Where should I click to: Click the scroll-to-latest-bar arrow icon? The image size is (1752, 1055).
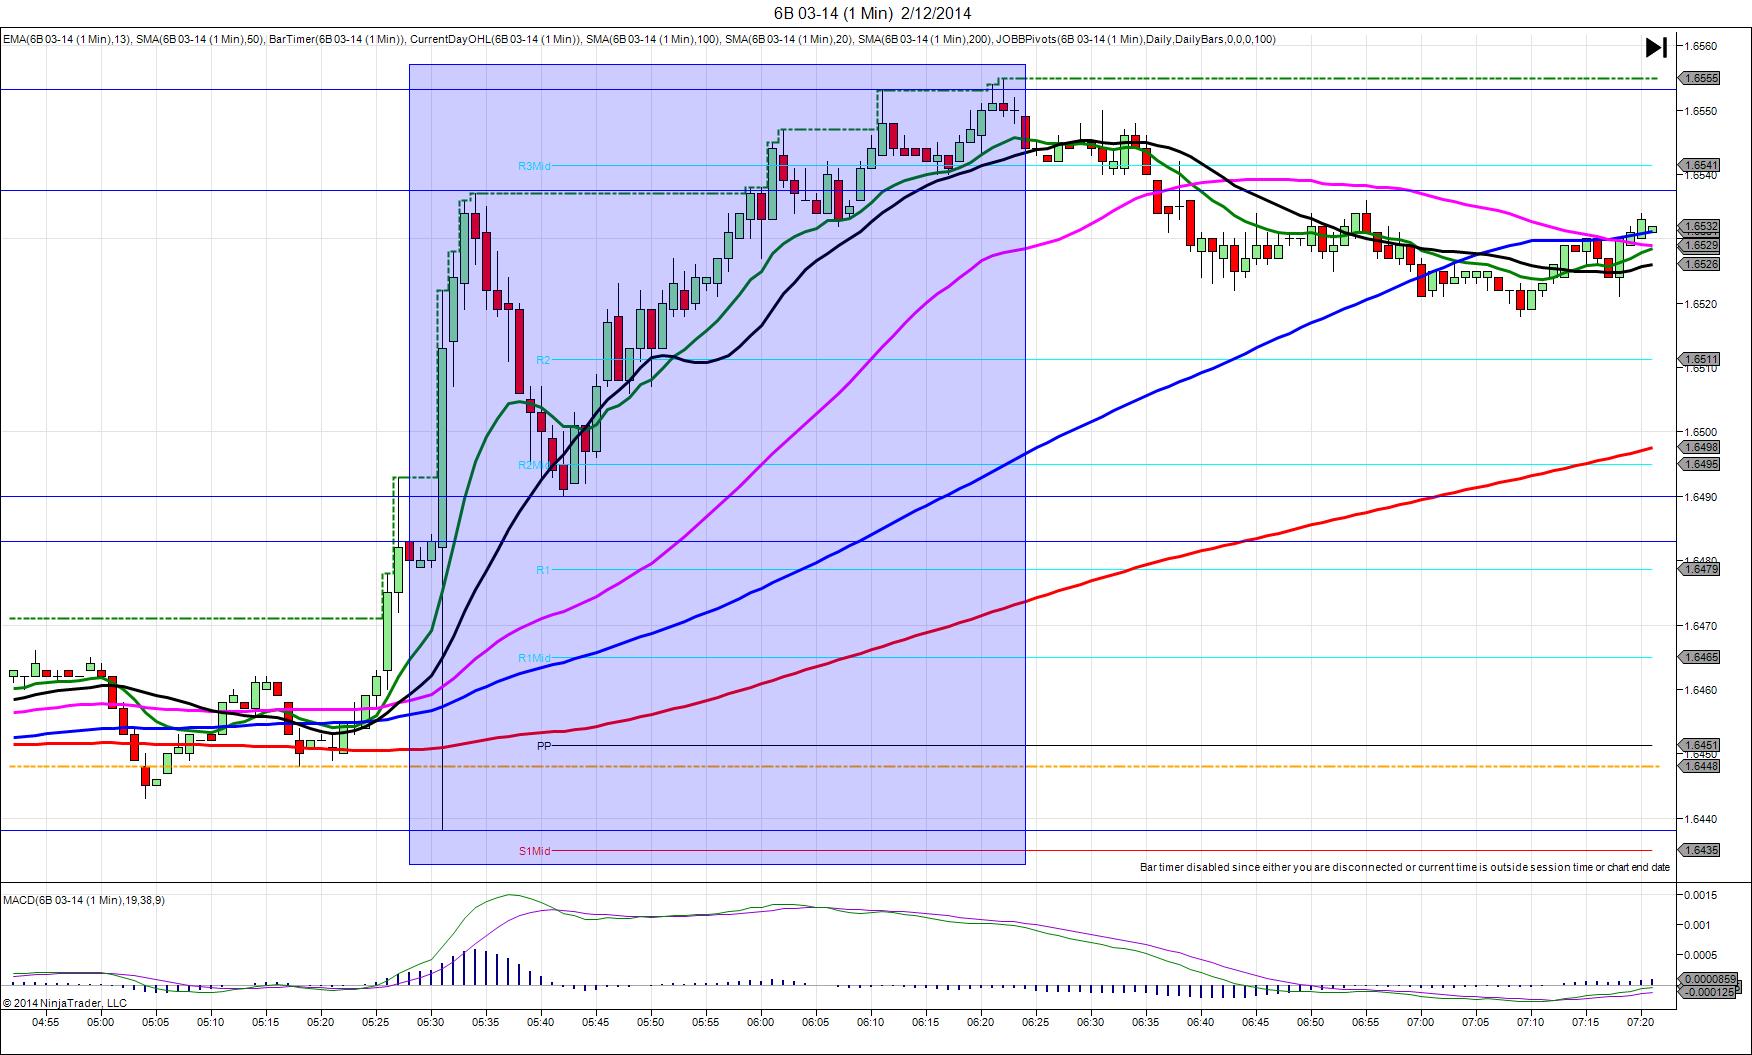click(x=1656, y=47)
